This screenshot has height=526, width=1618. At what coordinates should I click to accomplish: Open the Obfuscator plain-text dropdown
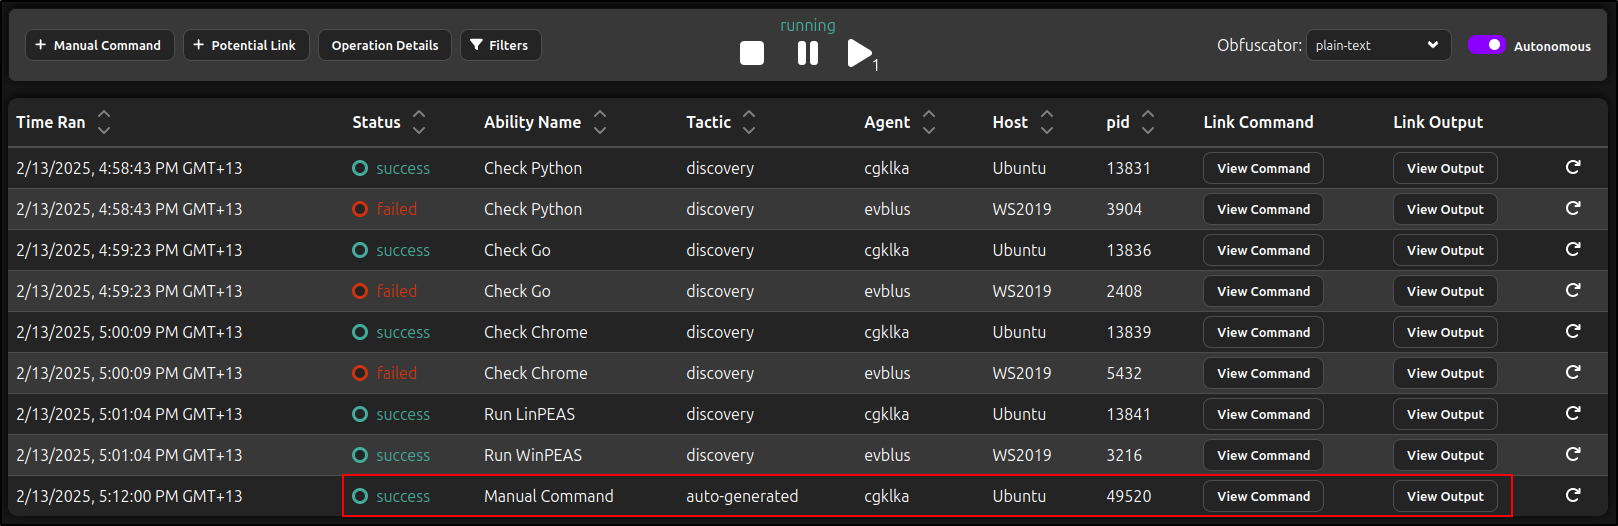click(x=1378, y=45)
